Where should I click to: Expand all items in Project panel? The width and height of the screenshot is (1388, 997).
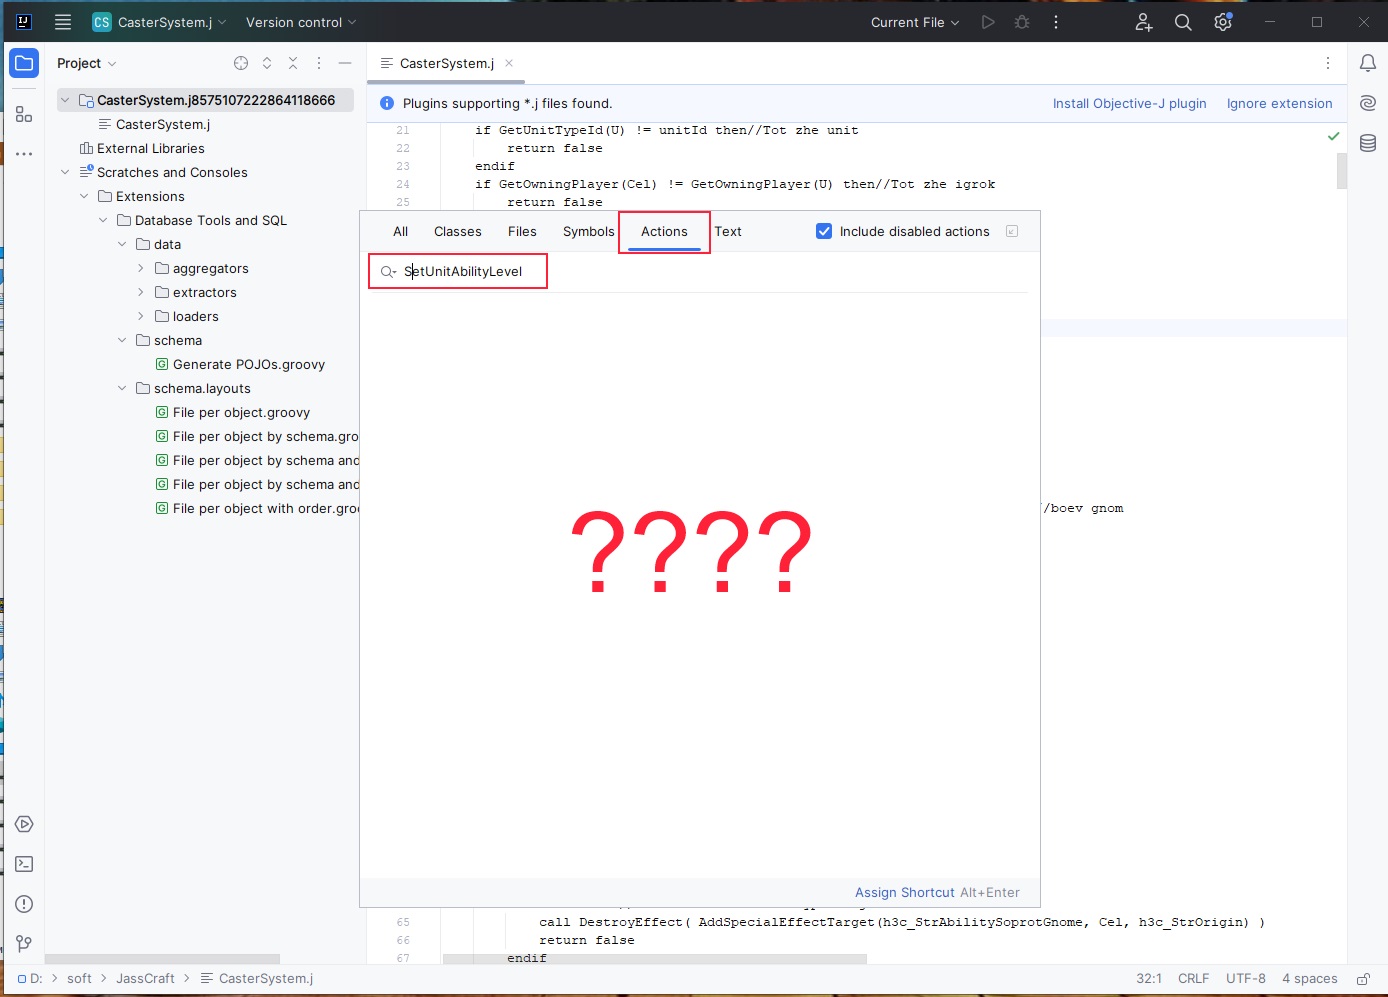(x=267, y=63)
